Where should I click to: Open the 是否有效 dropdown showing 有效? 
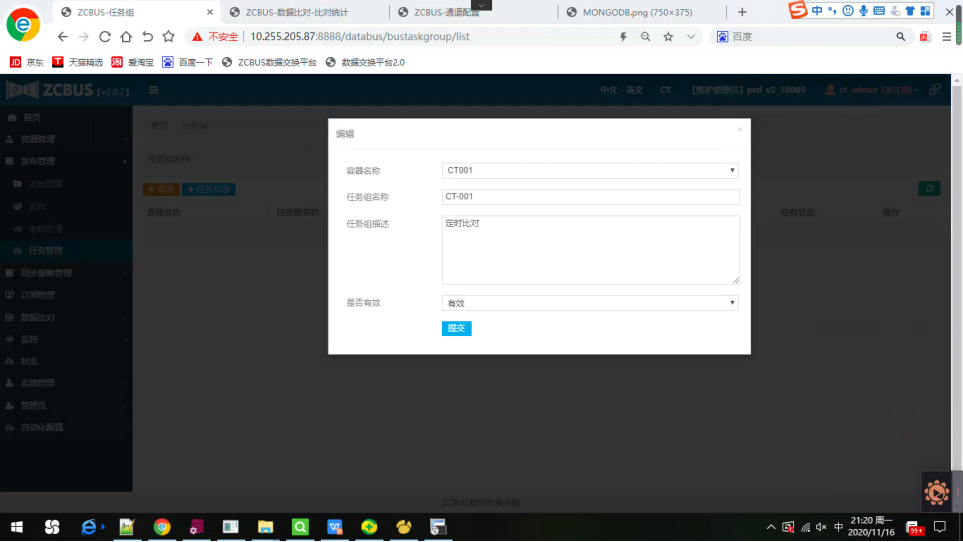pyautogui.click(x=590, y=303)
